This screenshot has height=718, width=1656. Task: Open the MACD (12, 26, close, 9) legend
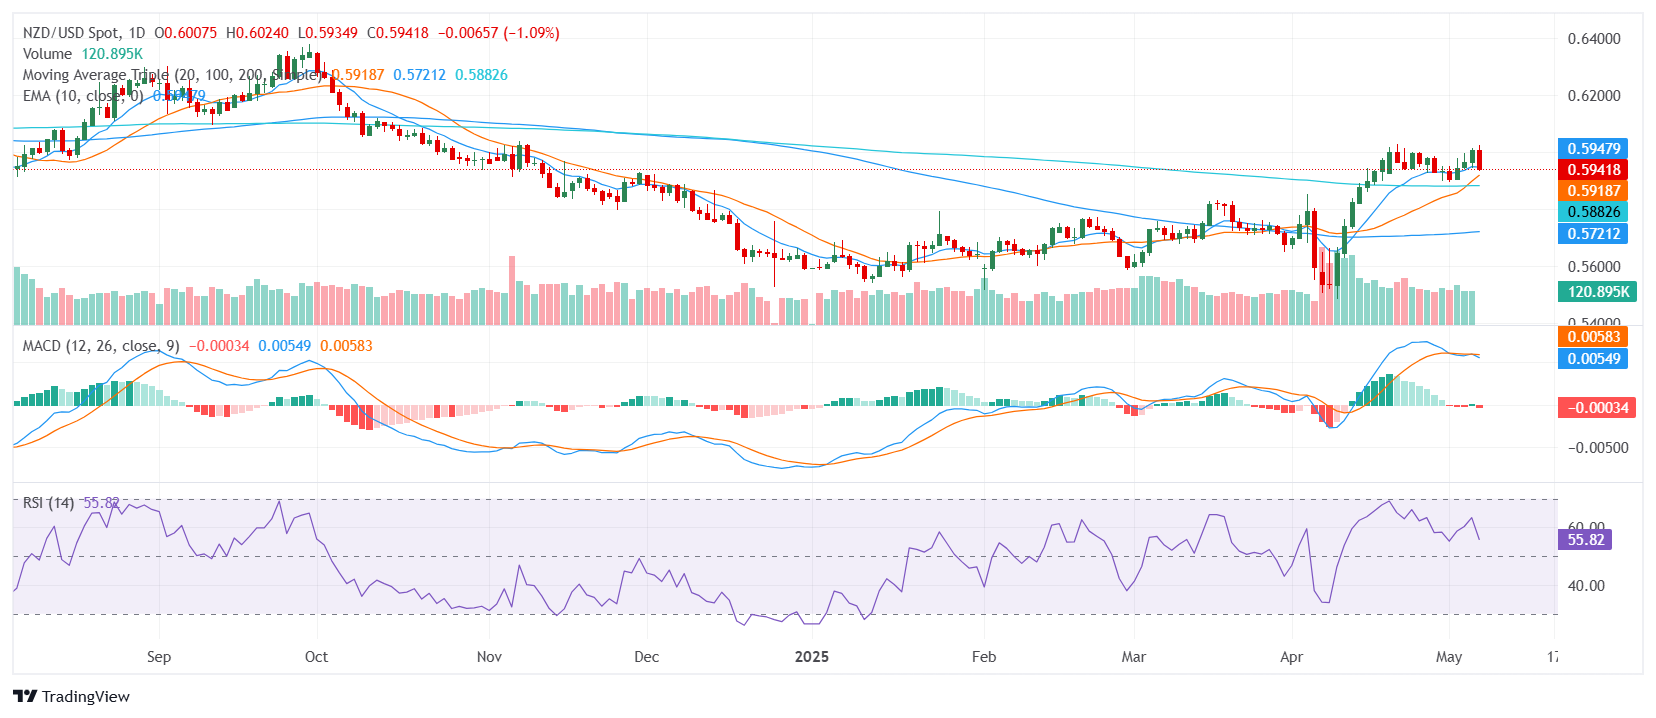[101, 346]
